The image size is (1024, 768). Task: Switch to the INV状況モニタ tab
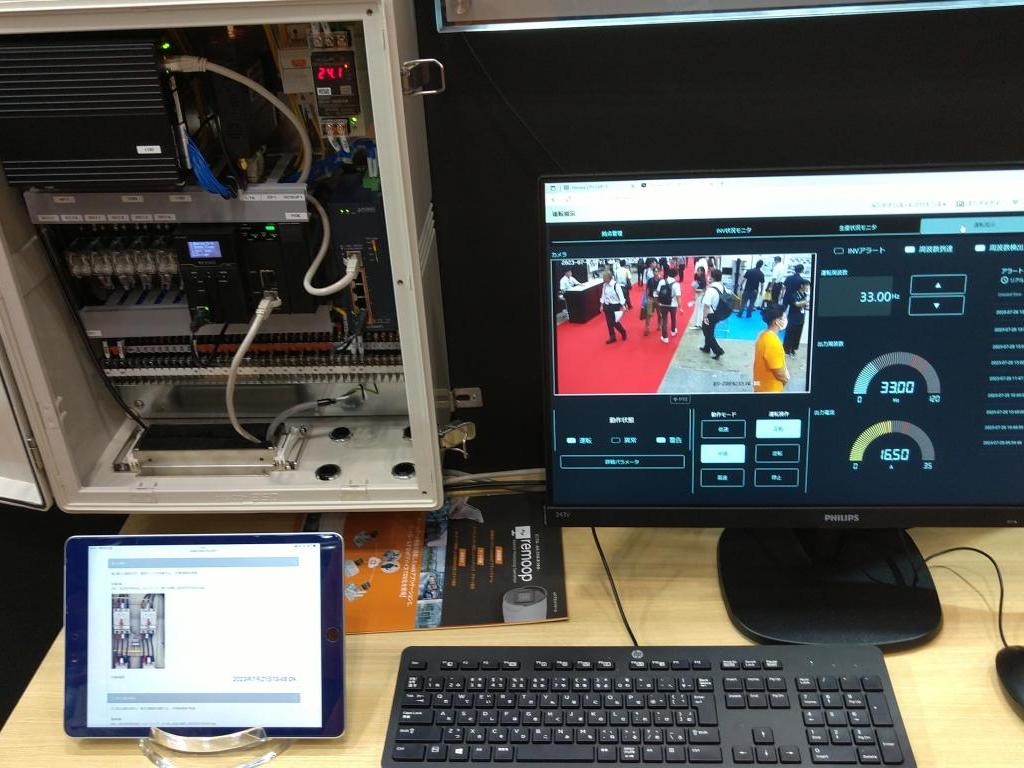tap(734, 229)
